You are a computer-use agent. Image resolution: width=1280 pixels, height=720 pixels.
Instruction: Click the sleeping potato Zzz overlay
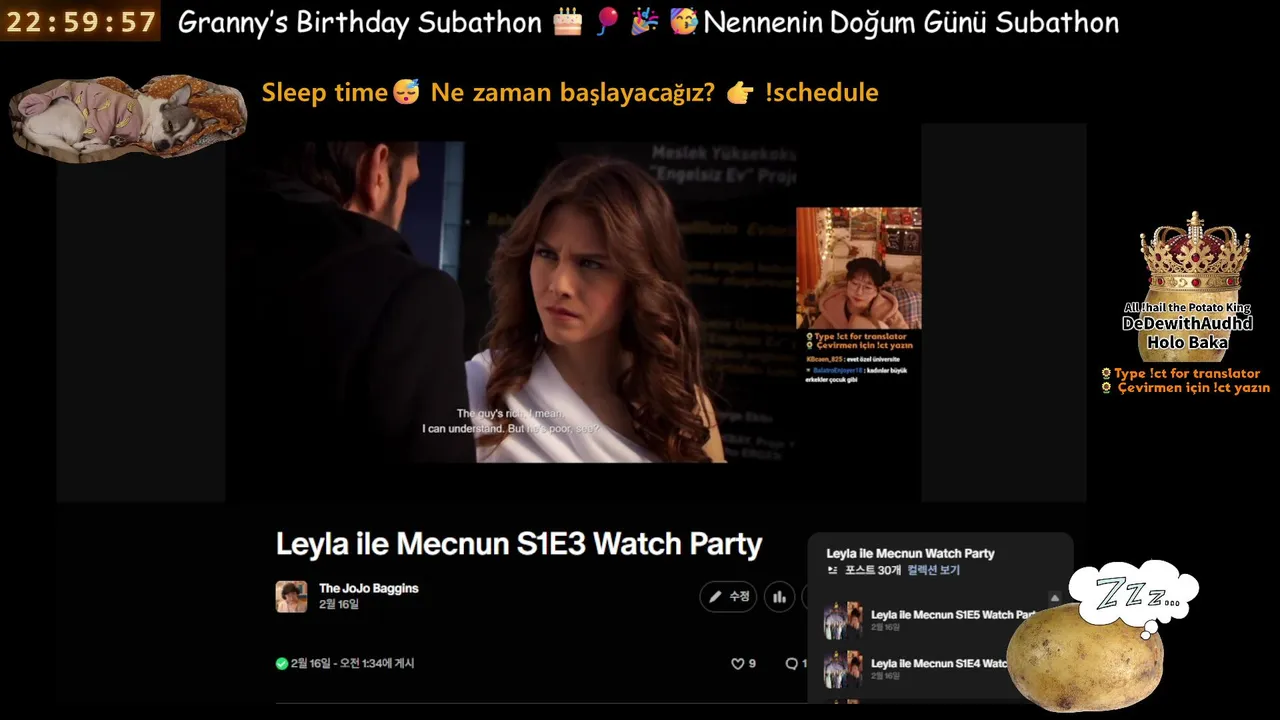pos(1102,636)
